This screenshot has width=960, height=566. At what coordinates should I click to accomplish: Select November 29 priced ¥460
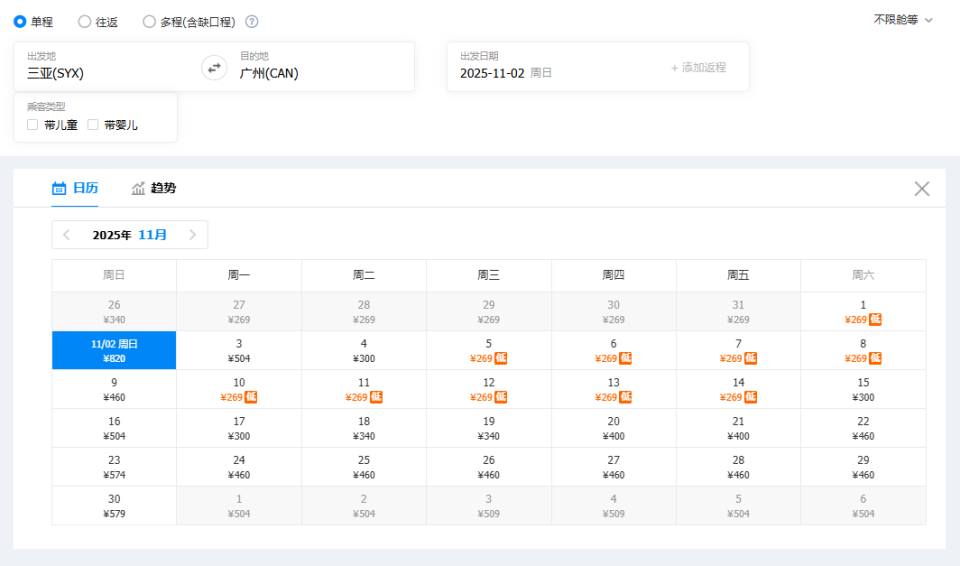[863, 467]
